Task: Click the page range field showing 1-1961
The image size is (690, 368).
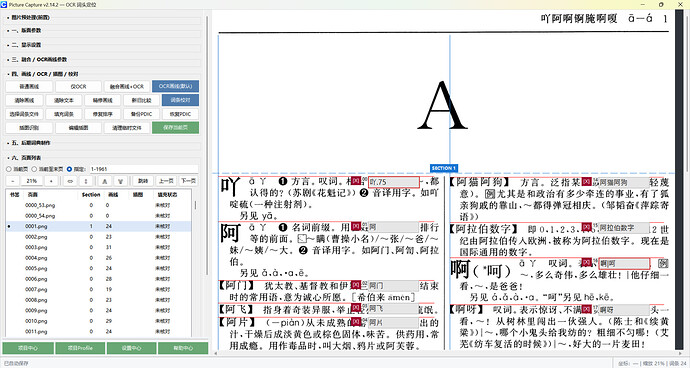Action: pos(143,169)
